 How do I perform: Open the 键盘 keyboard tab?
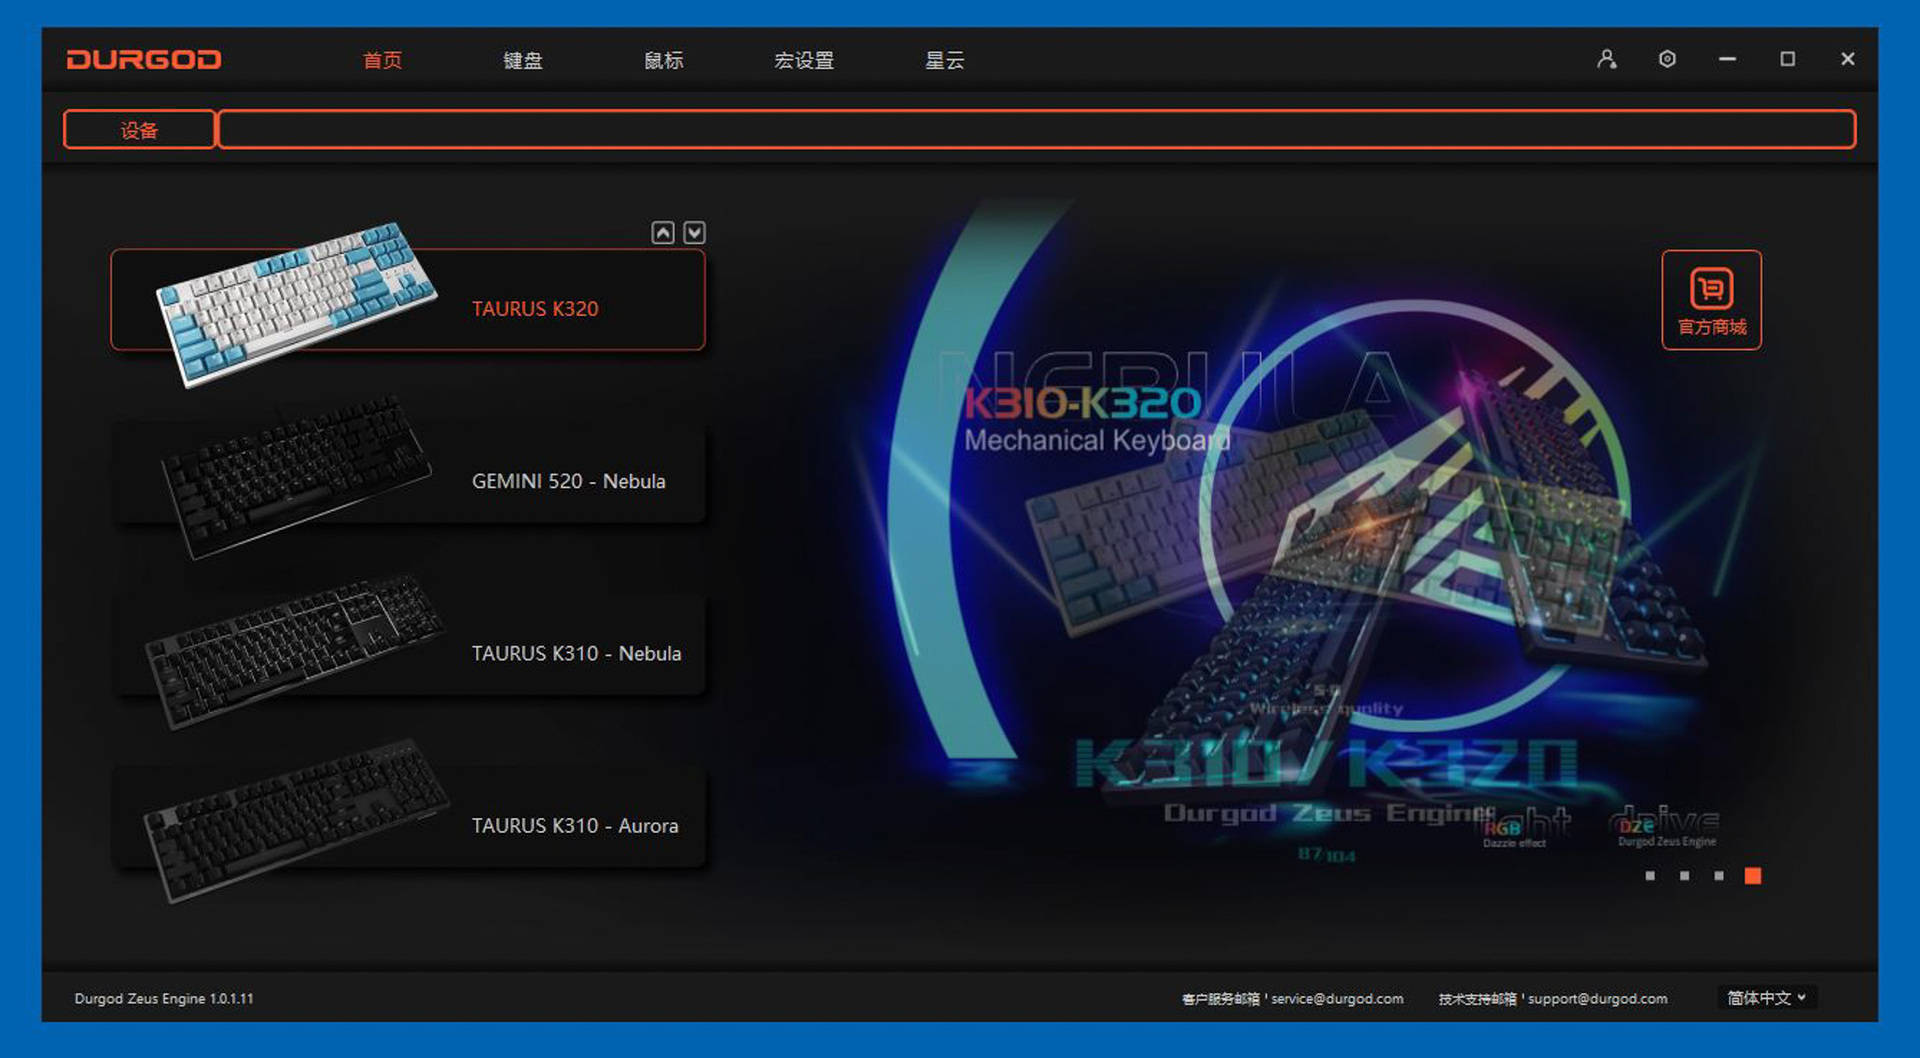[523, 60]
